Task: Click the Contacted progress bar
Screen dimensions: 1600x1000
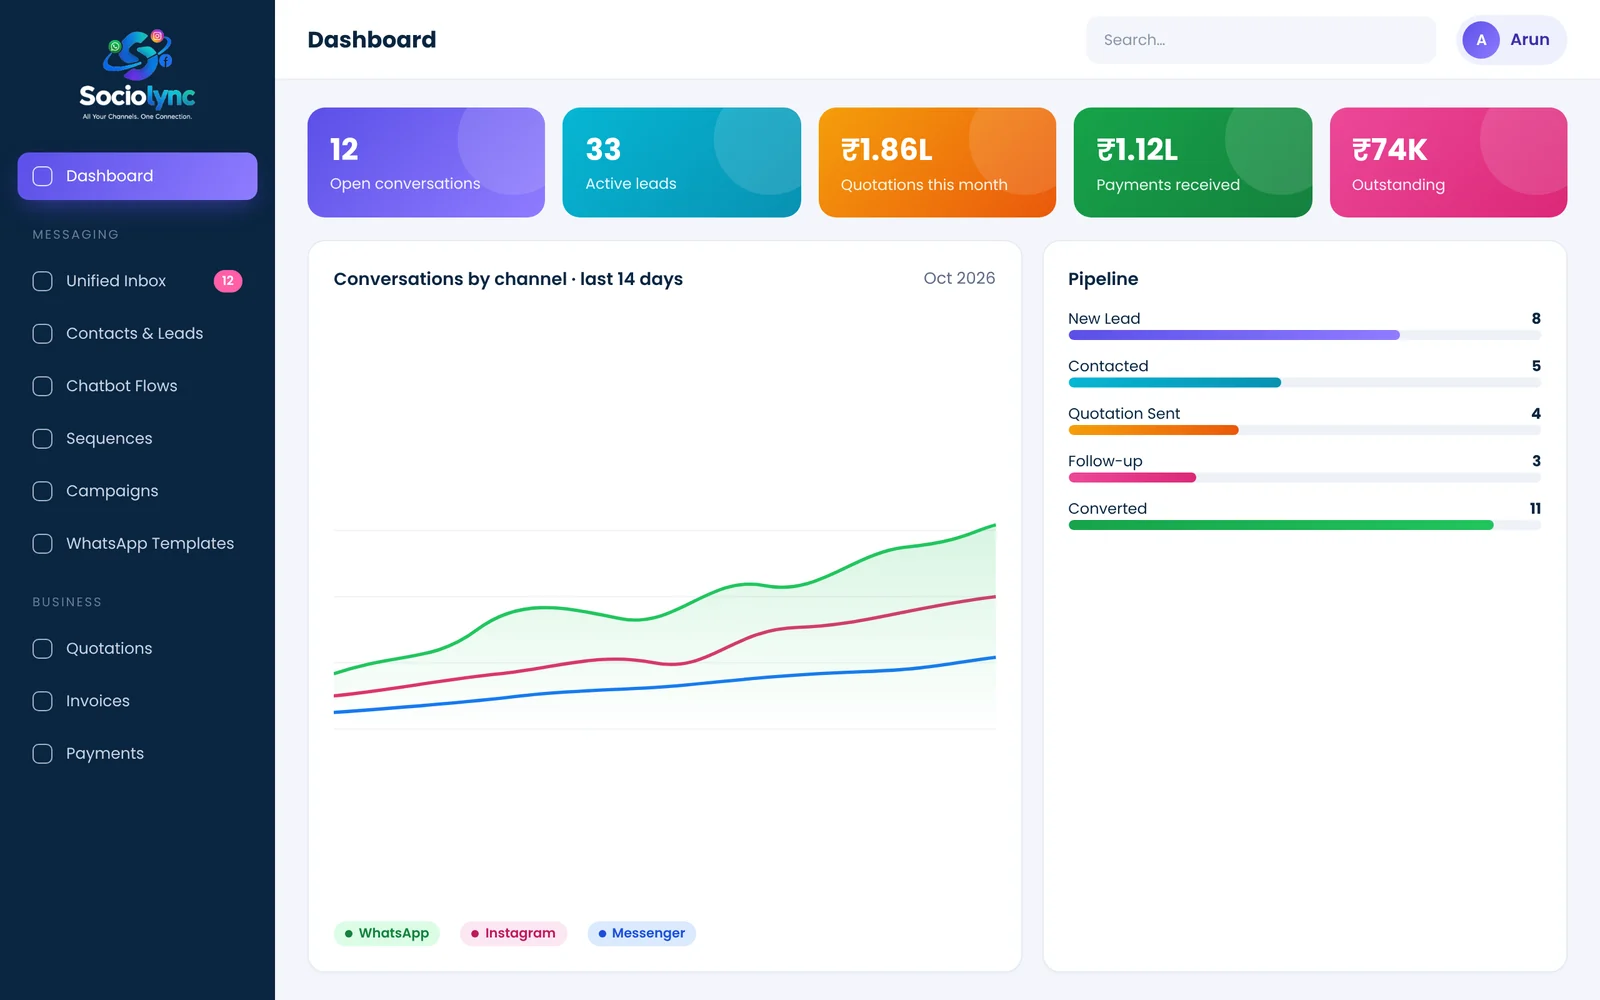Action: [x=1304, y=382]
